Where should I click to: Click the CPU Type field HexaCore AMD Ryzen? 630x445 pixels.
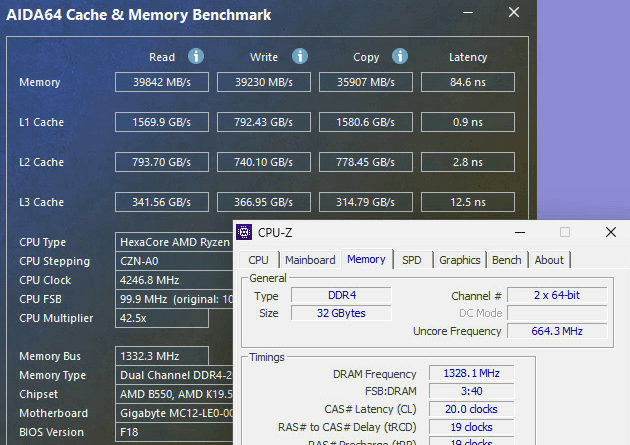coord(174,242)
